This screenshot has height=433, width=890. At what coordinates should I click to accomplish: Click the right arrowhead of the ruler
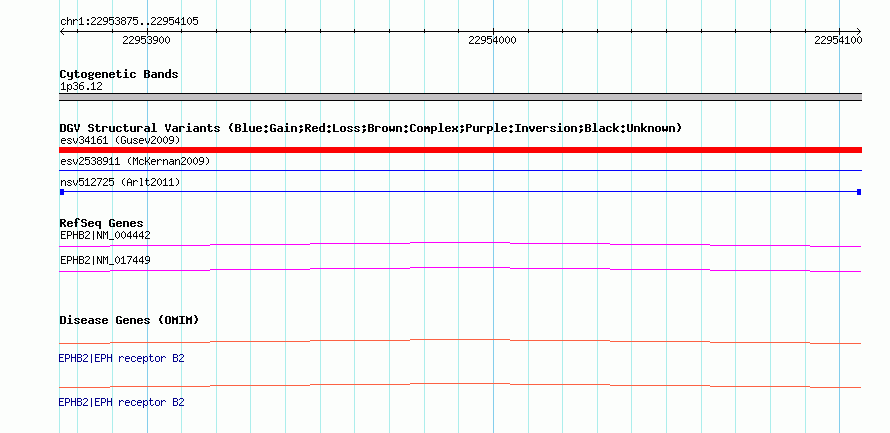tap(858, 31)
